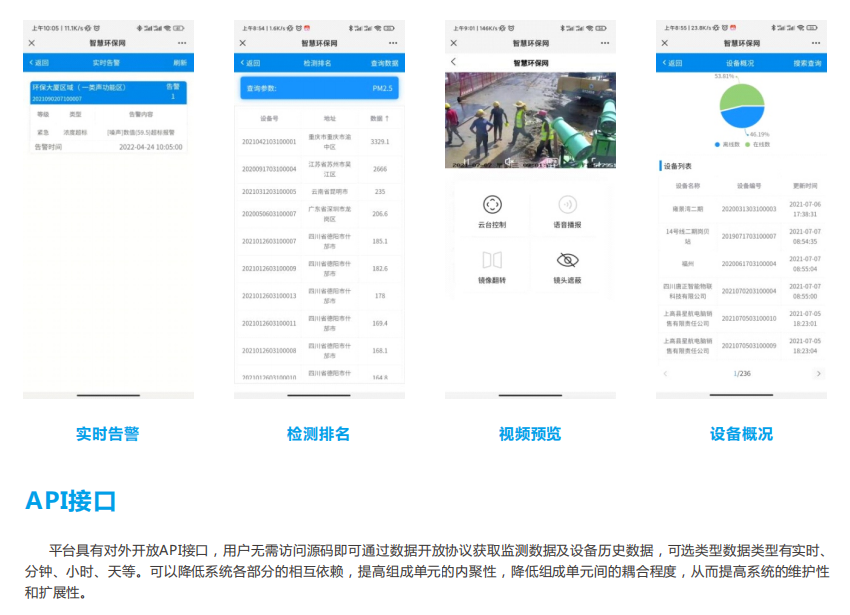Click blue segment of pie chart

(x=745, y=118)
